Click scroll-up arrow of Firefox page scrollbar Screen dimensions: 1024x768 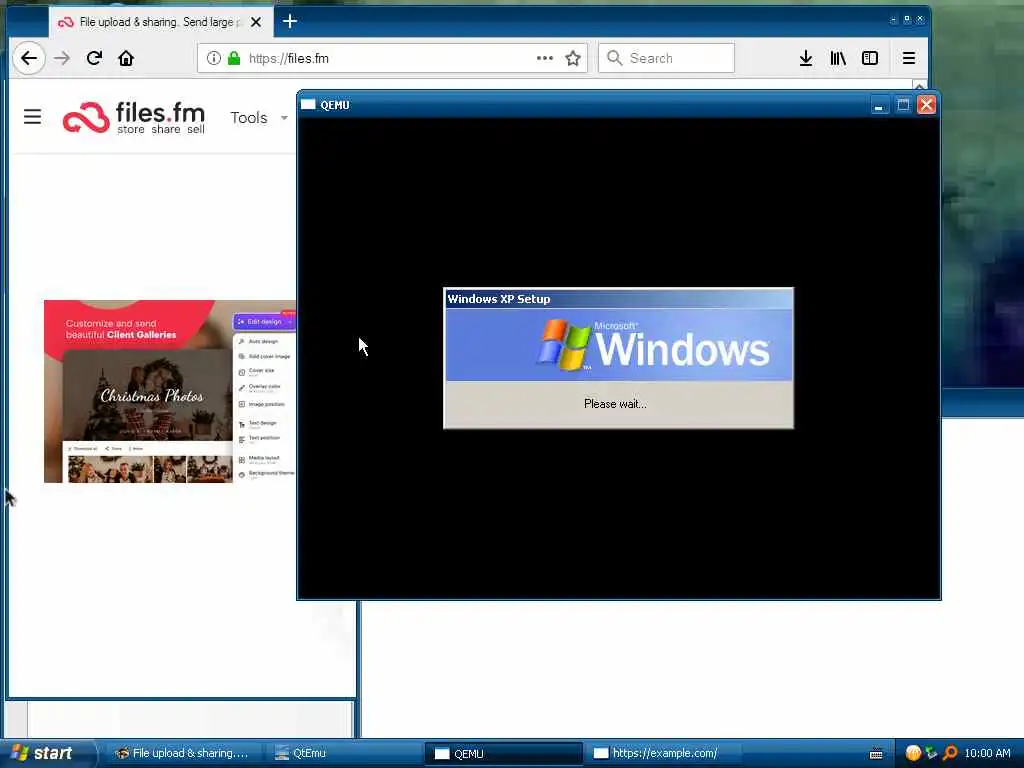pos(919,86)
